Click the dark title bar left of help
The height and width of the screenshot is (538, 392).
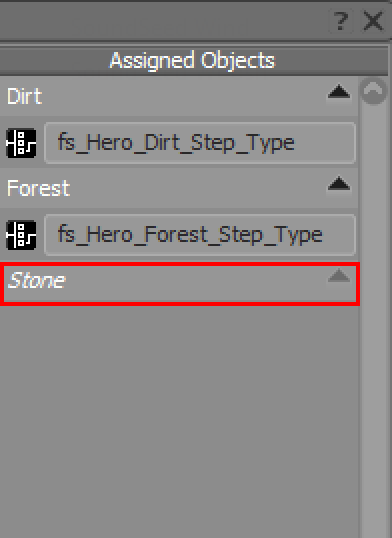[x=161, y=21]
